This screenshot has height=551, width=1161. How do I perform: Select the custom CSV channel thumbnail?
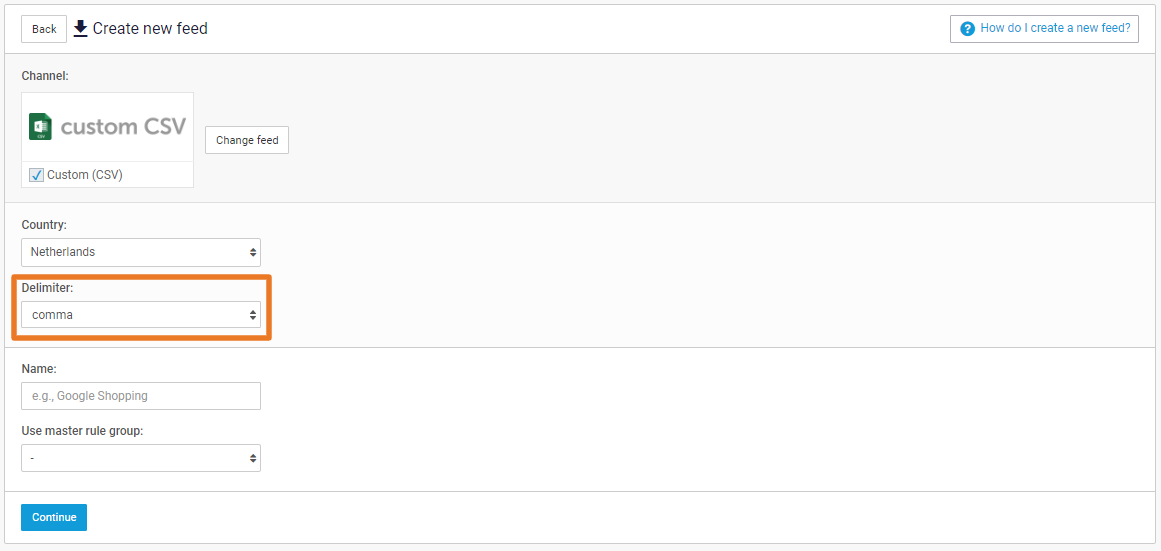coord(107,127)
